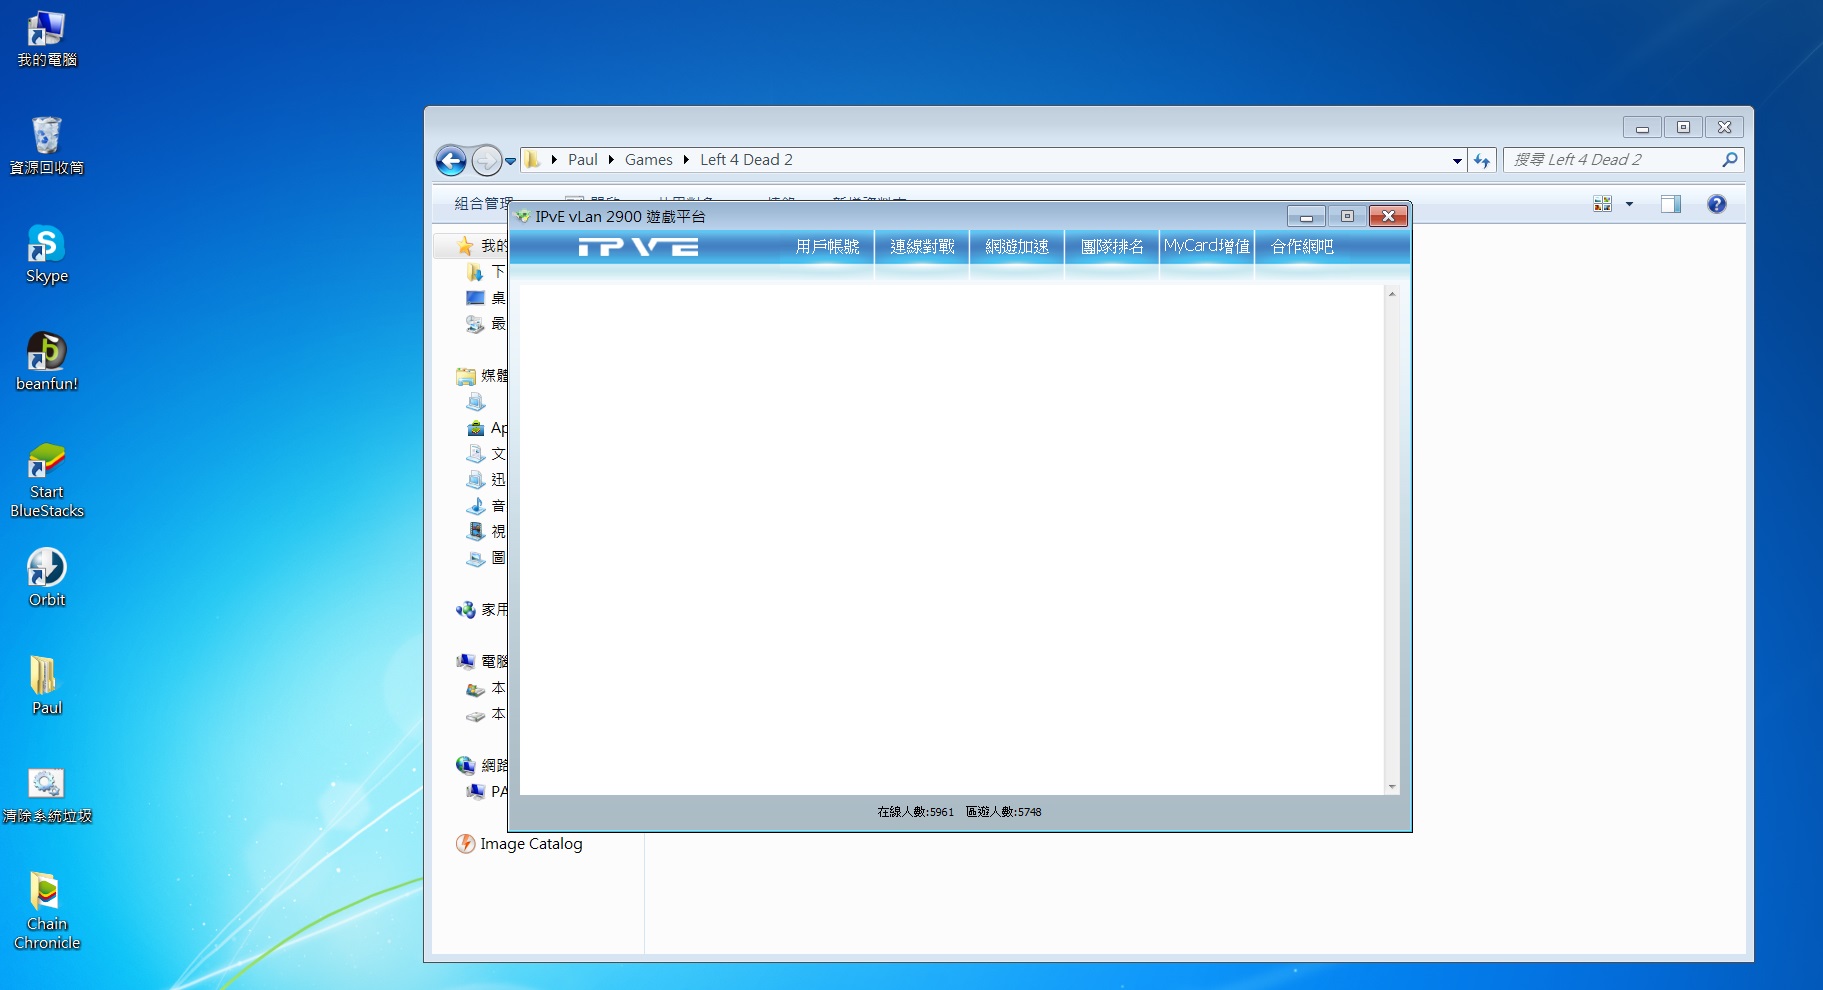Select Image Catalog in navigation pane
Viewport: 1823px width, 990px height.
530,844
